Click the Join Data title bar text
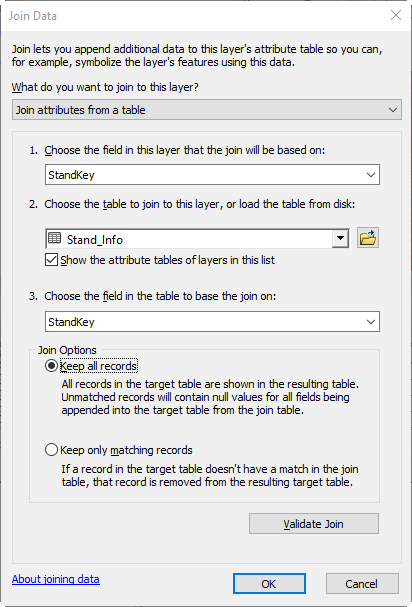412x607 pixels. pos(33,16)
